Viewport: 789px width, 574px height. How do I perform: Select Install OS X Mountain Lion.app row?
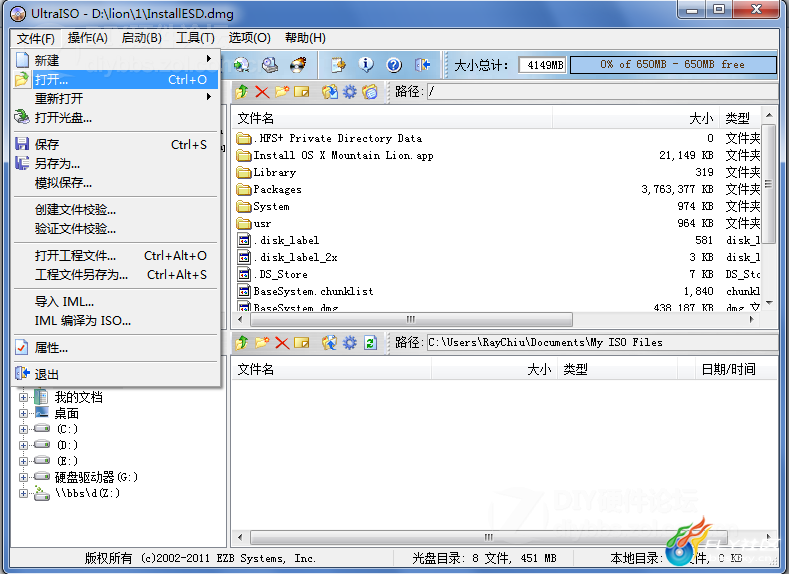pyautogui.click(x=497, y=155)
